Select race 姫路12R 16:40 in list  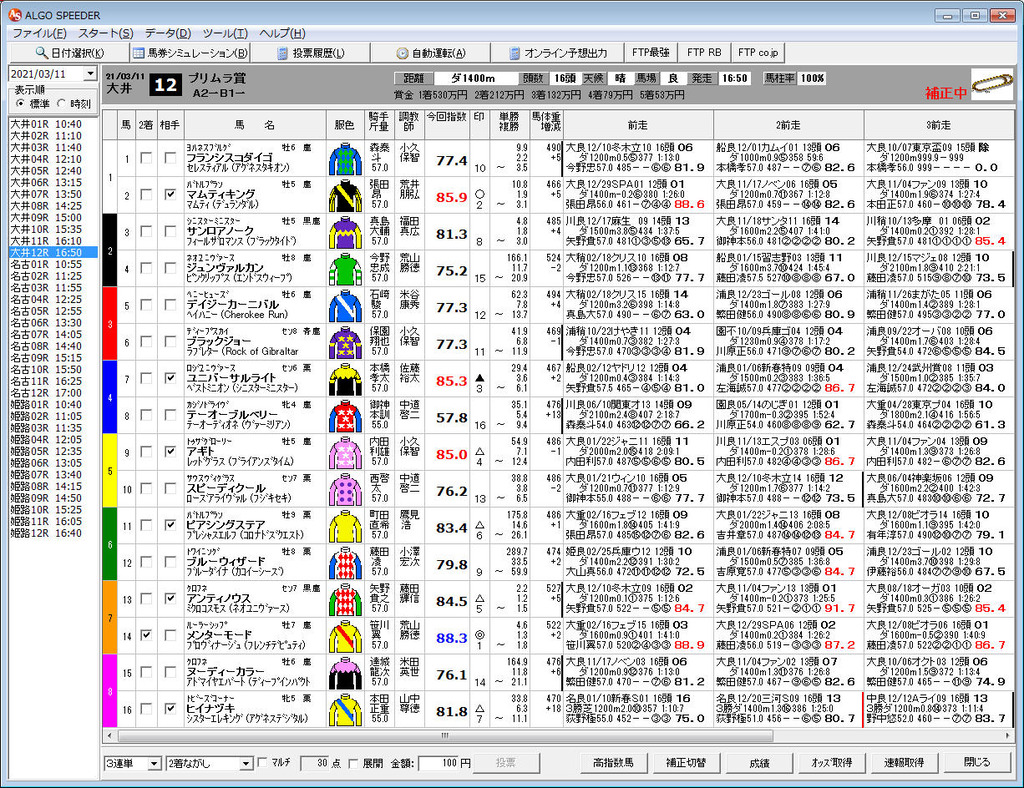53,533
